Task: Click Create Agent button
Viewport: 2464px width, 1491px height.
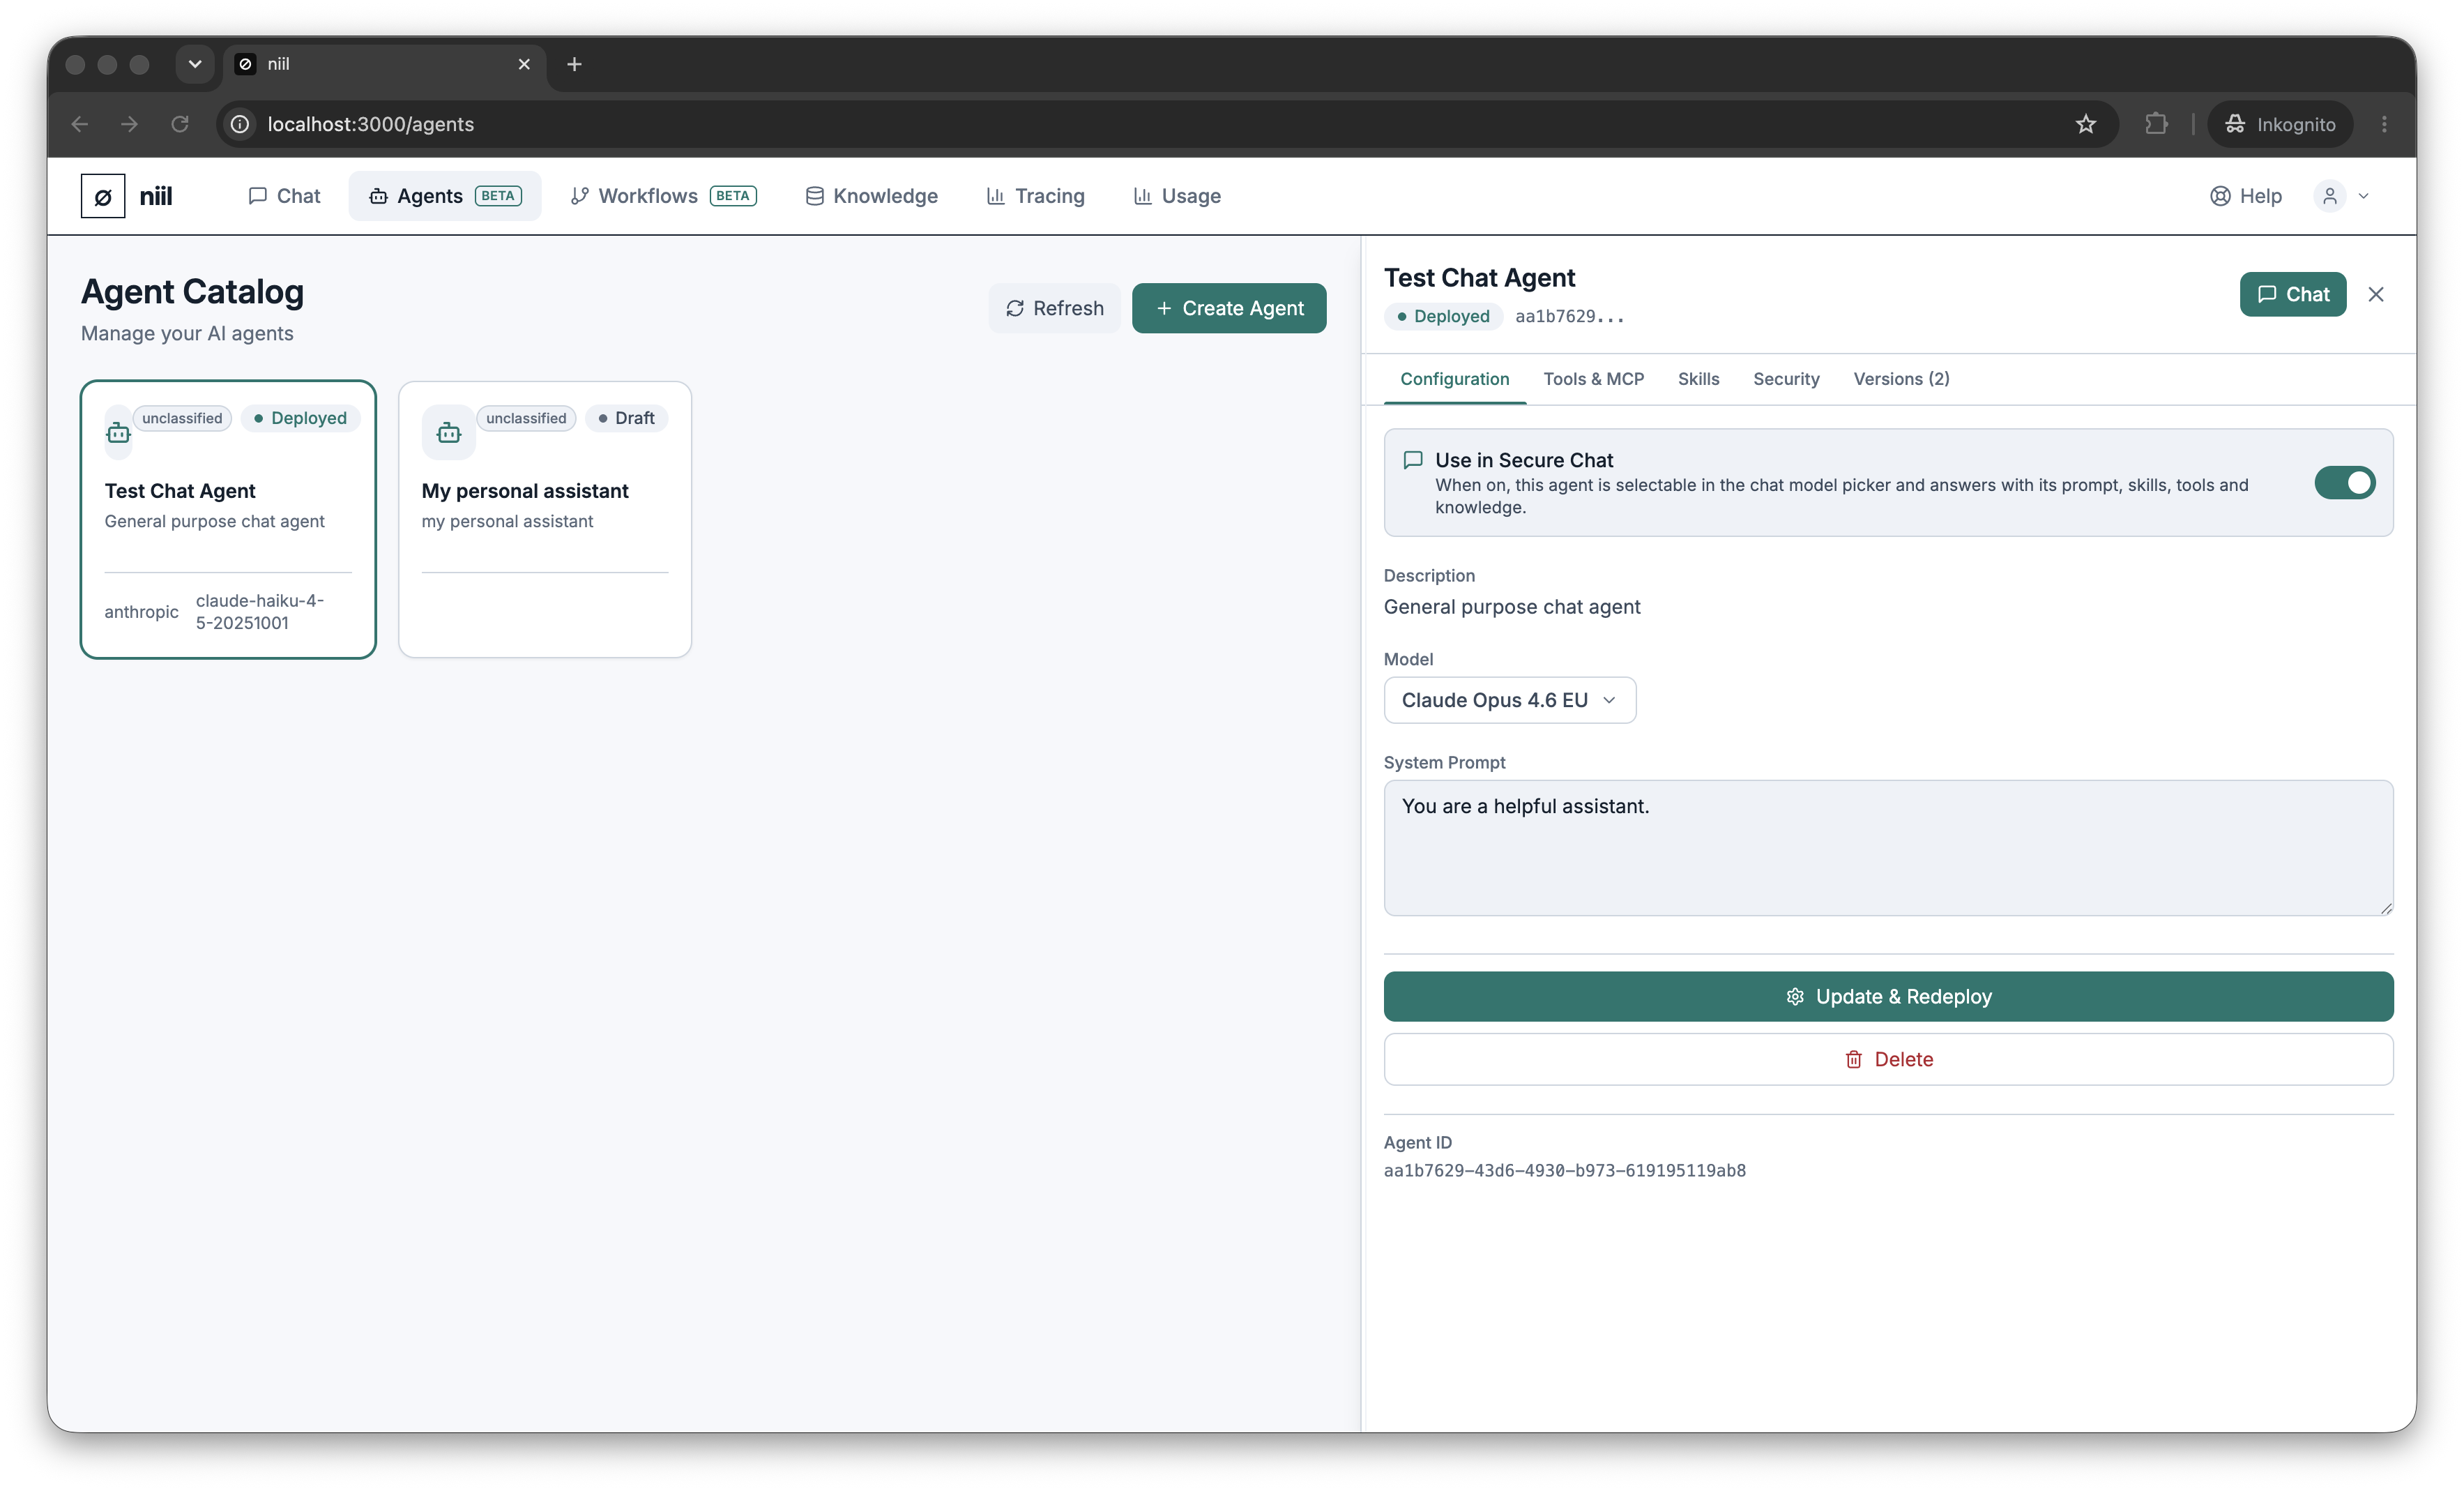Action: [x=1229, y=308]
